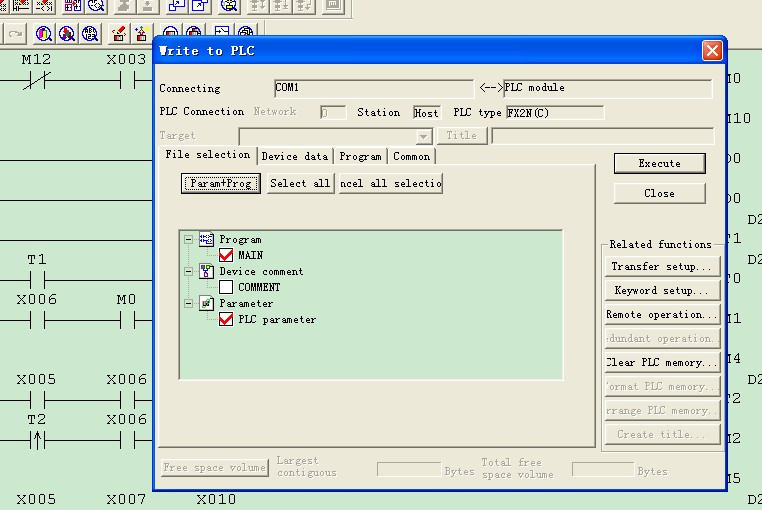Click the T2 rising-edge contact in ladder
The height and width of the screenshot is (510, 762).
[37, 440]
